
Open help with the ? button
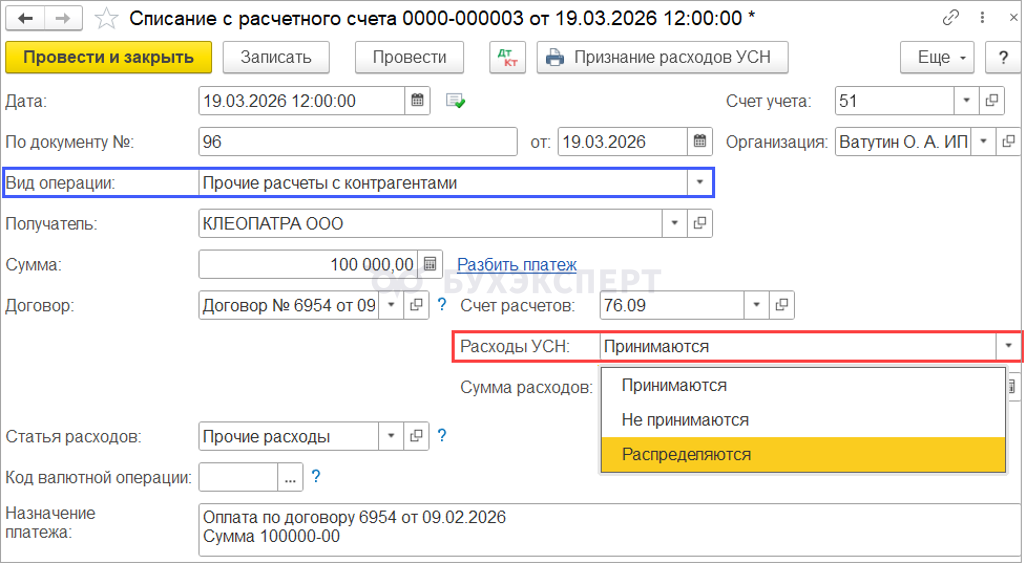tap(1003, 58)
